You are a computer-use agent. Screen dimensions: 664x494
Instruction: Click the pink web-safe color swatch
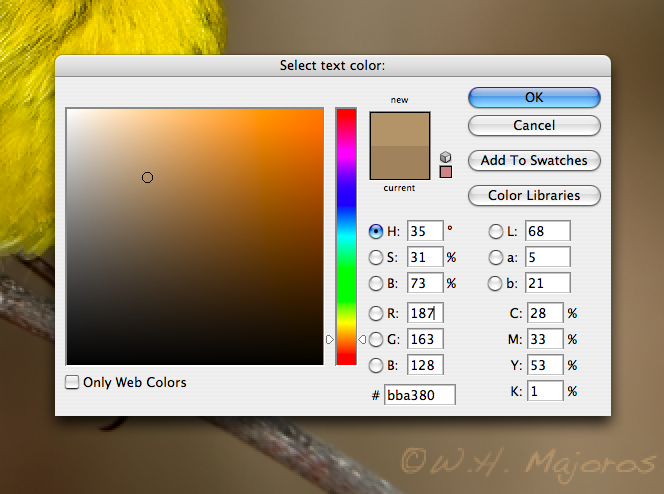point(445,172)
